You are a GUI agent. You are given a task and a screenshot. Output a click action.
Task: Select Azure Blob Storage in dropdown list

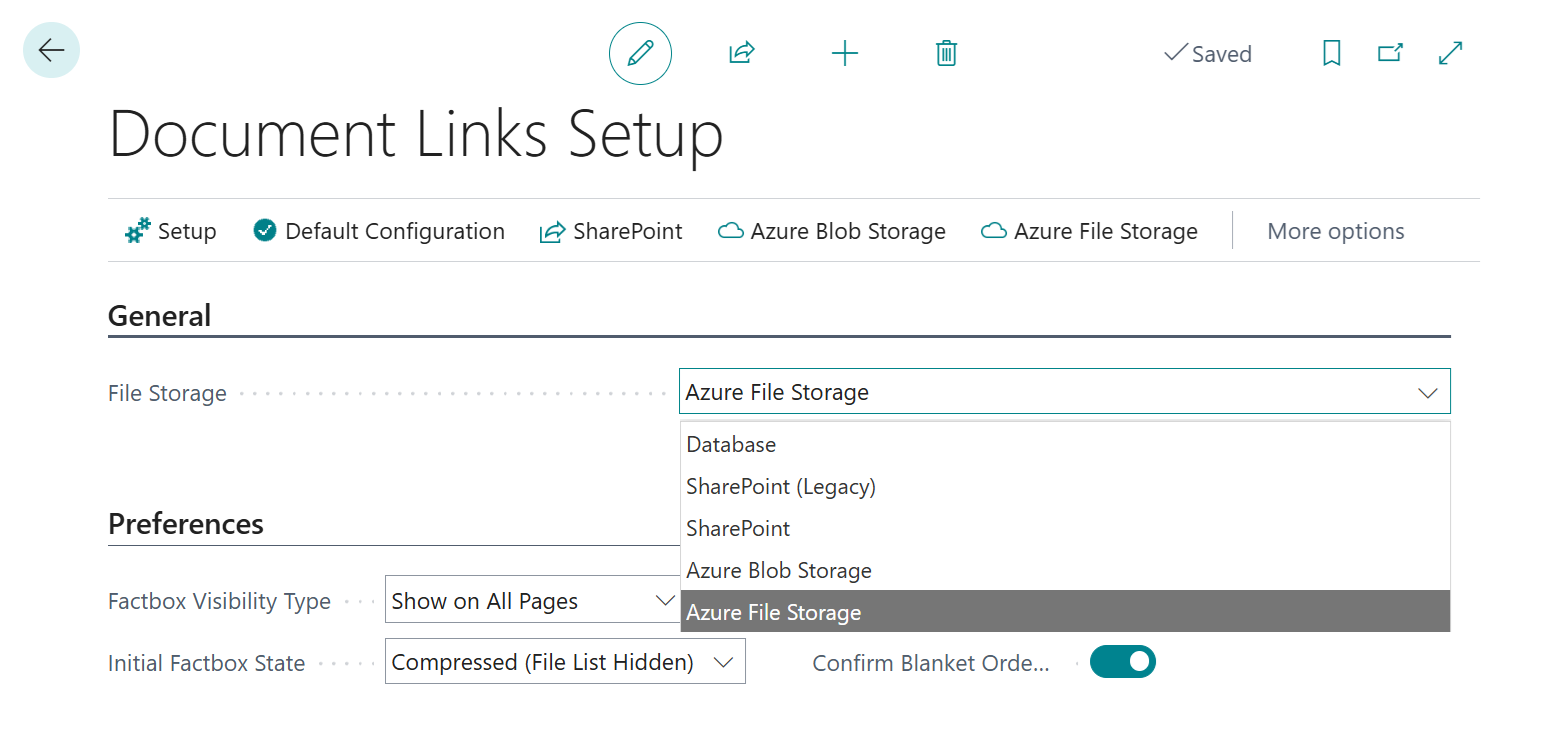779,571
